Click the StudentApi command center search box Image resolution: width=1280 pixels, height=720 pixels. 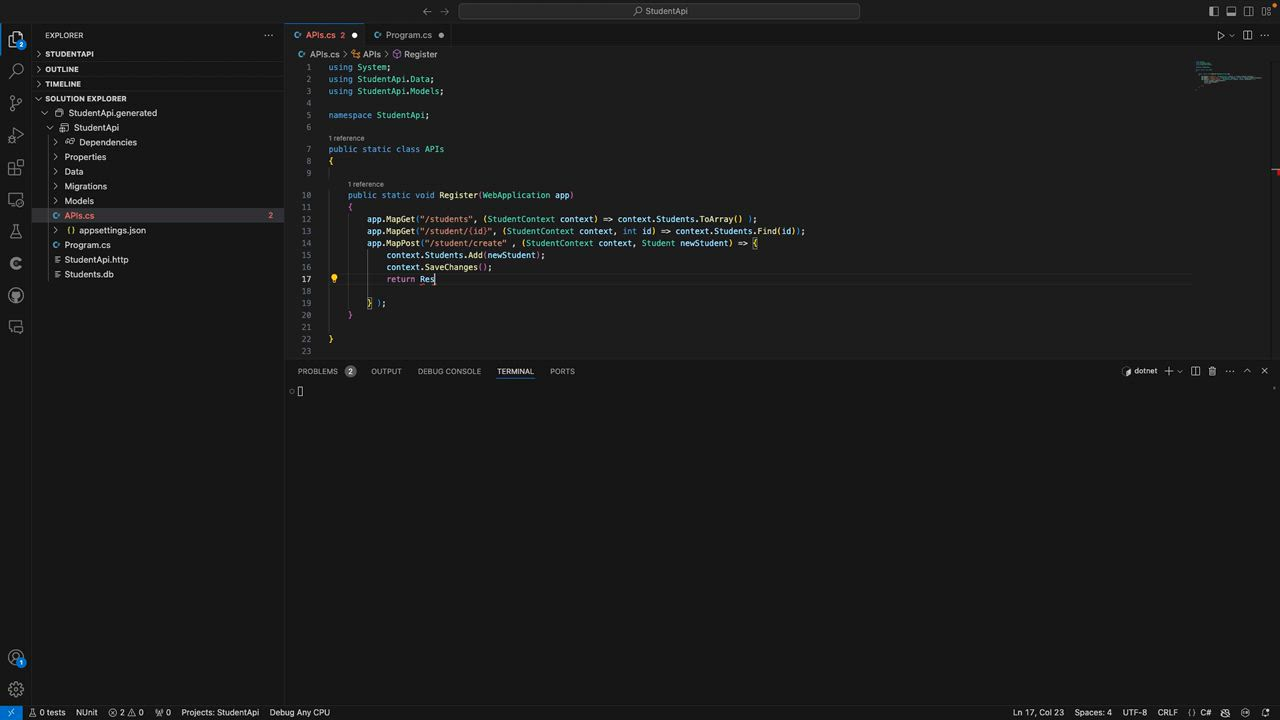coord(659,11)
